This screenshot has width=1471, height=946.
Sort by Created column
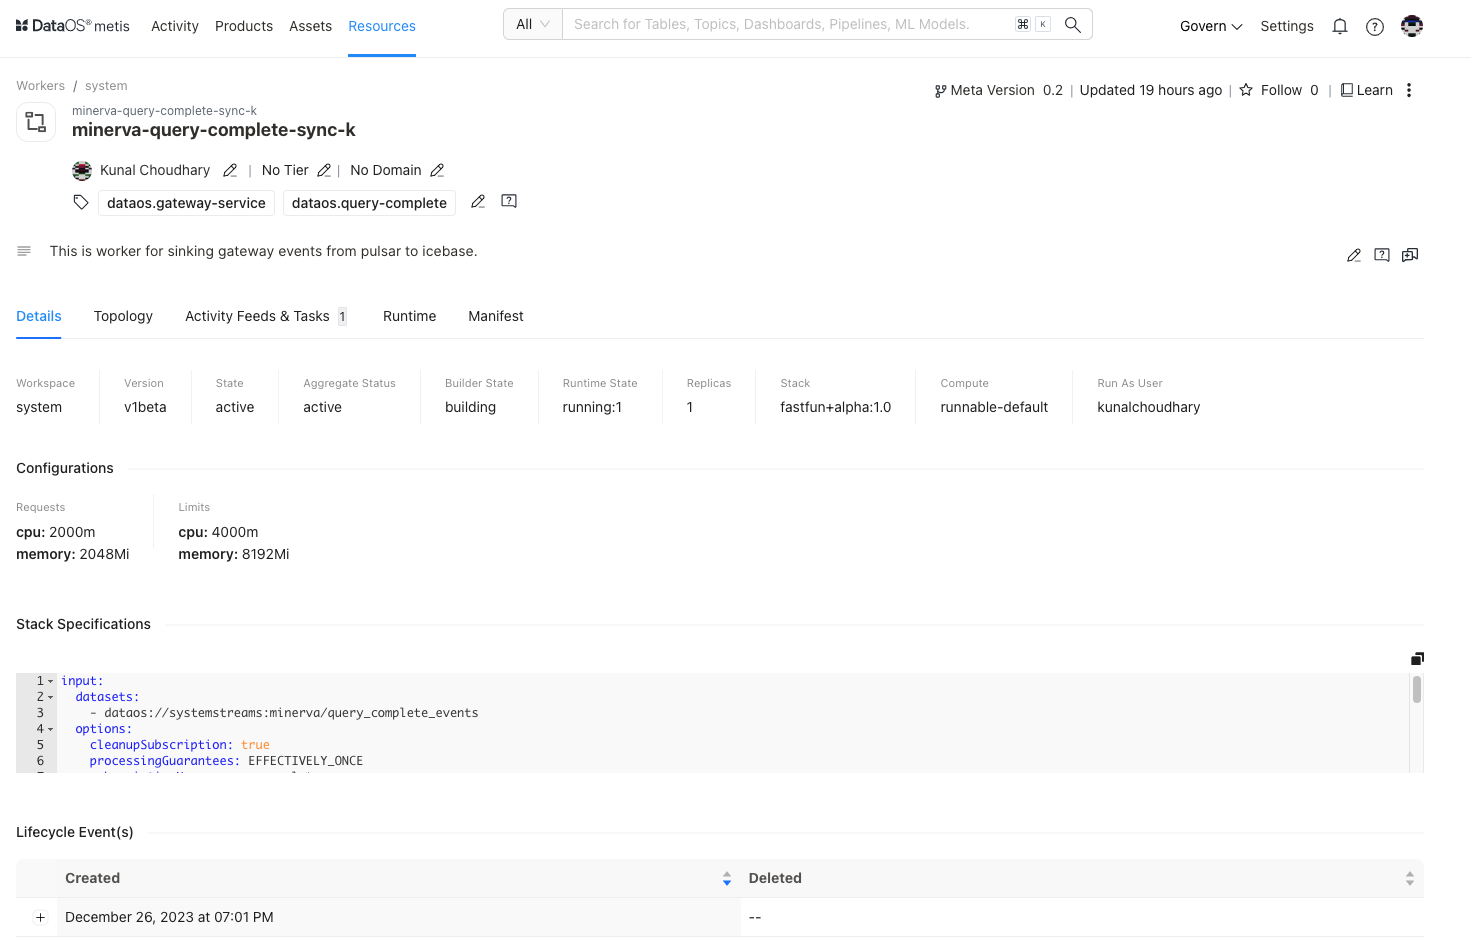727,878
